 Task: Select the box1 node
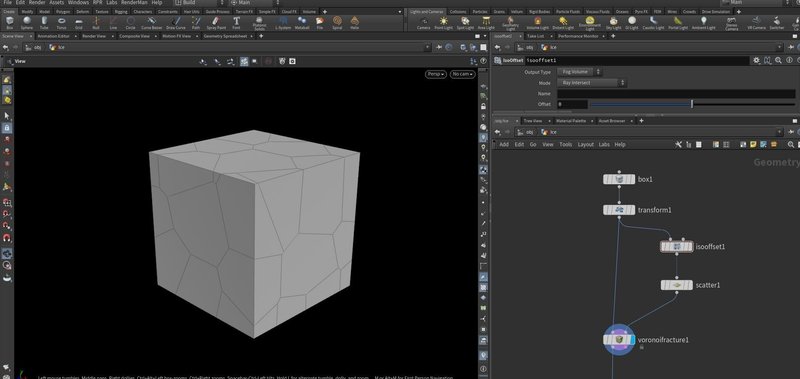pyautogui.click(x=619, y=180)
